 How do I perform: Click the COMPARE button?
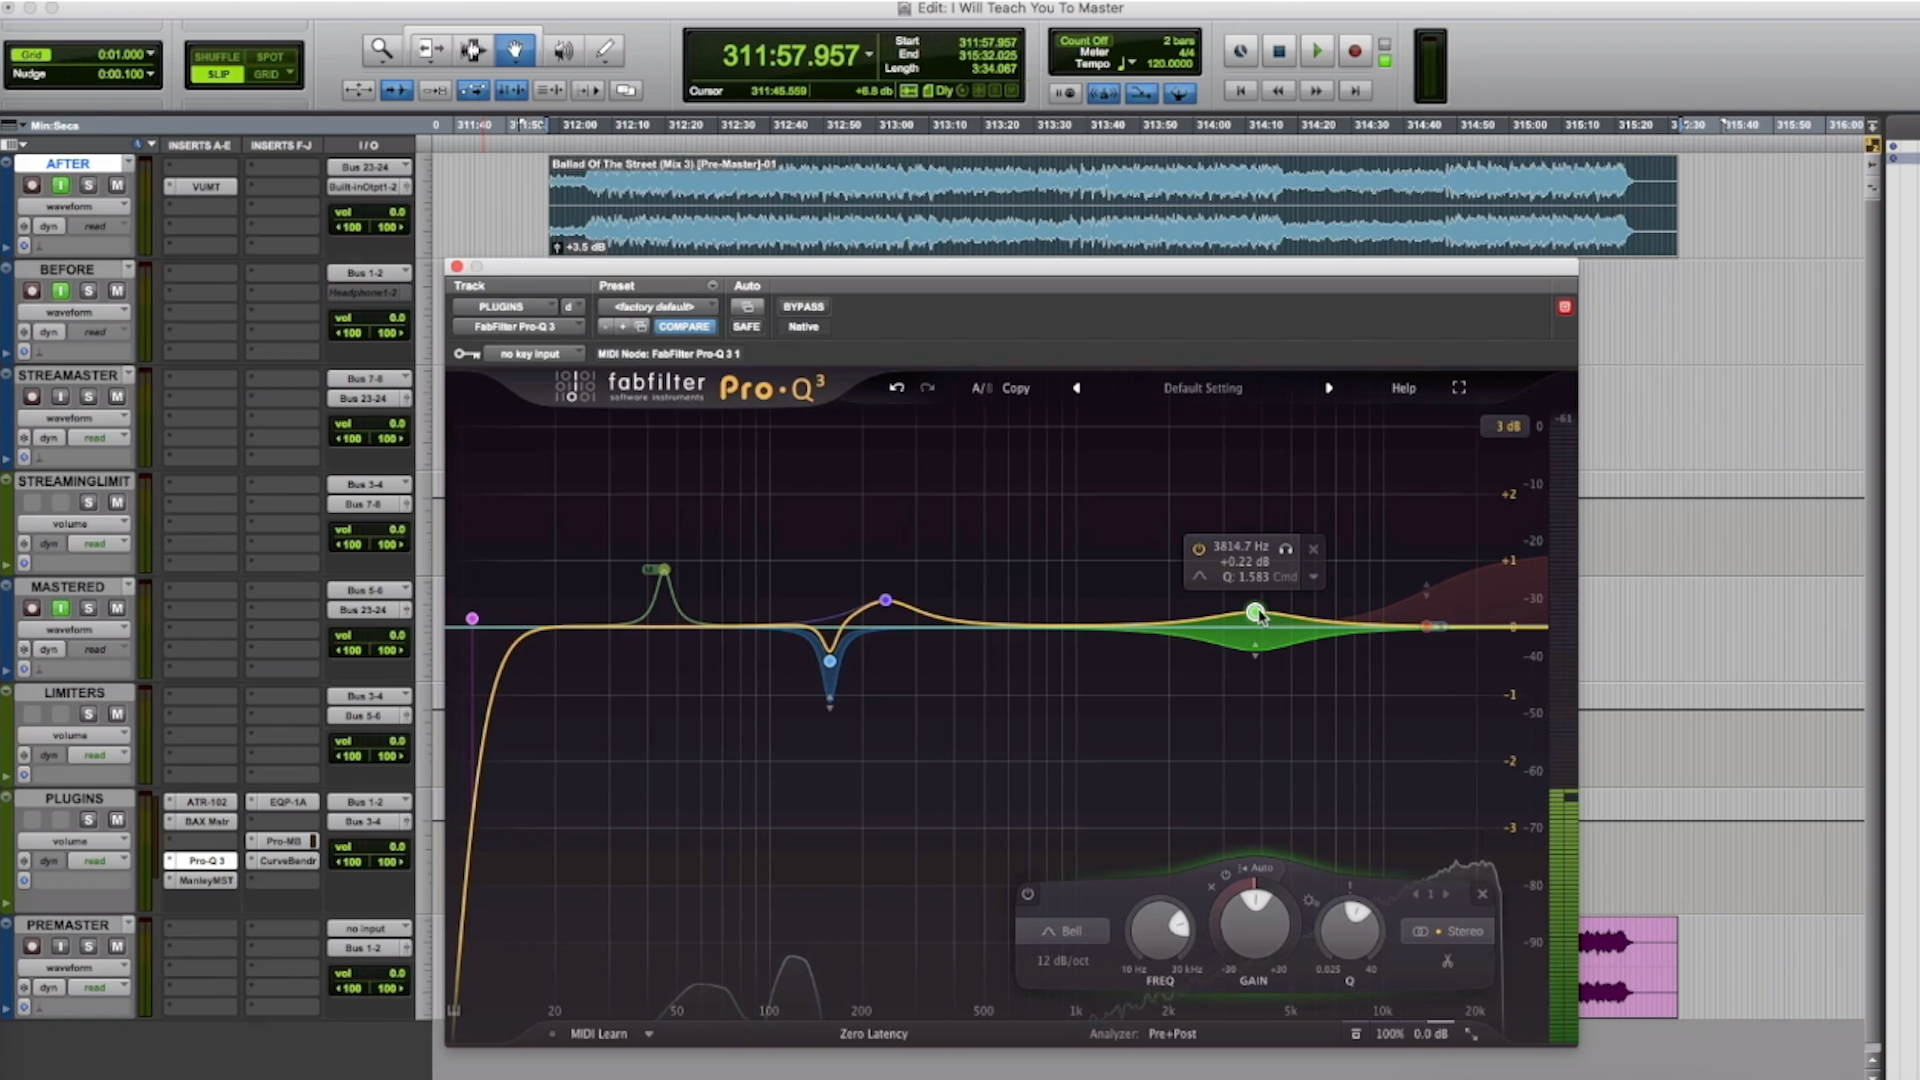[x=684, y=327]
